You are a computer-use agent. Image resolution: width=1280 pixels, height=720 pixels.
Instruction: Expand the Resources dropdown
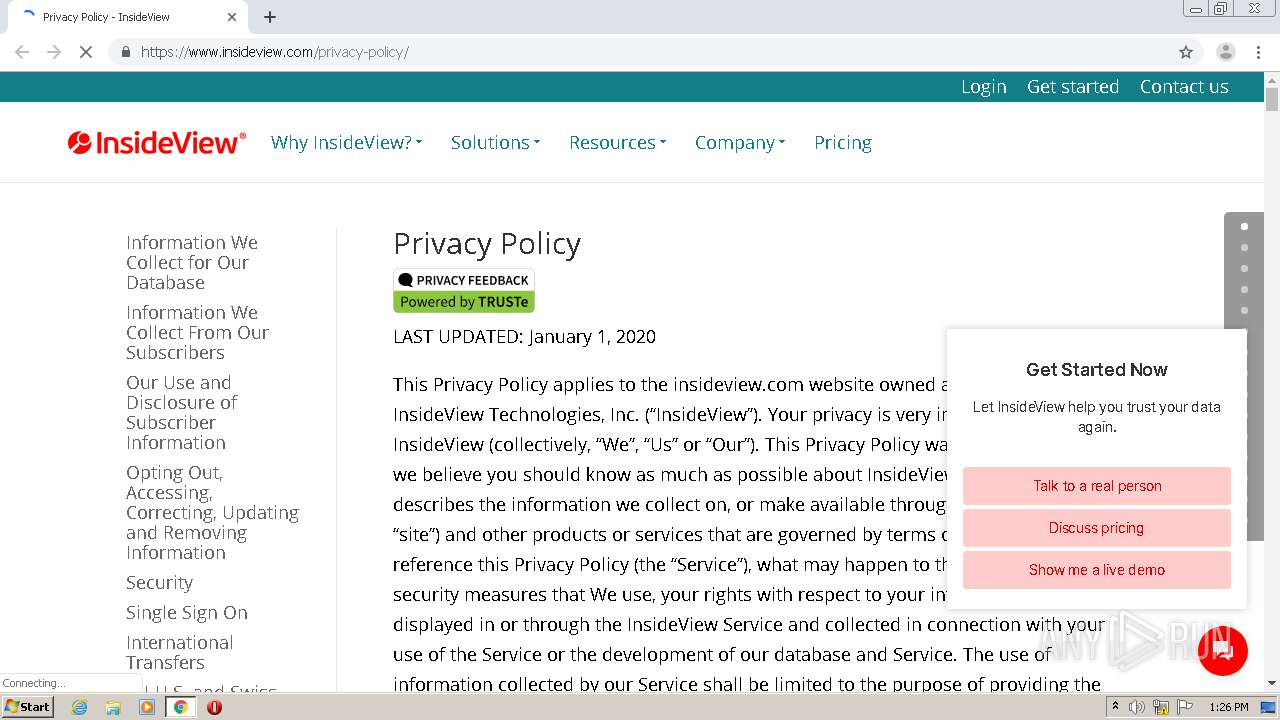click(617, 143)
